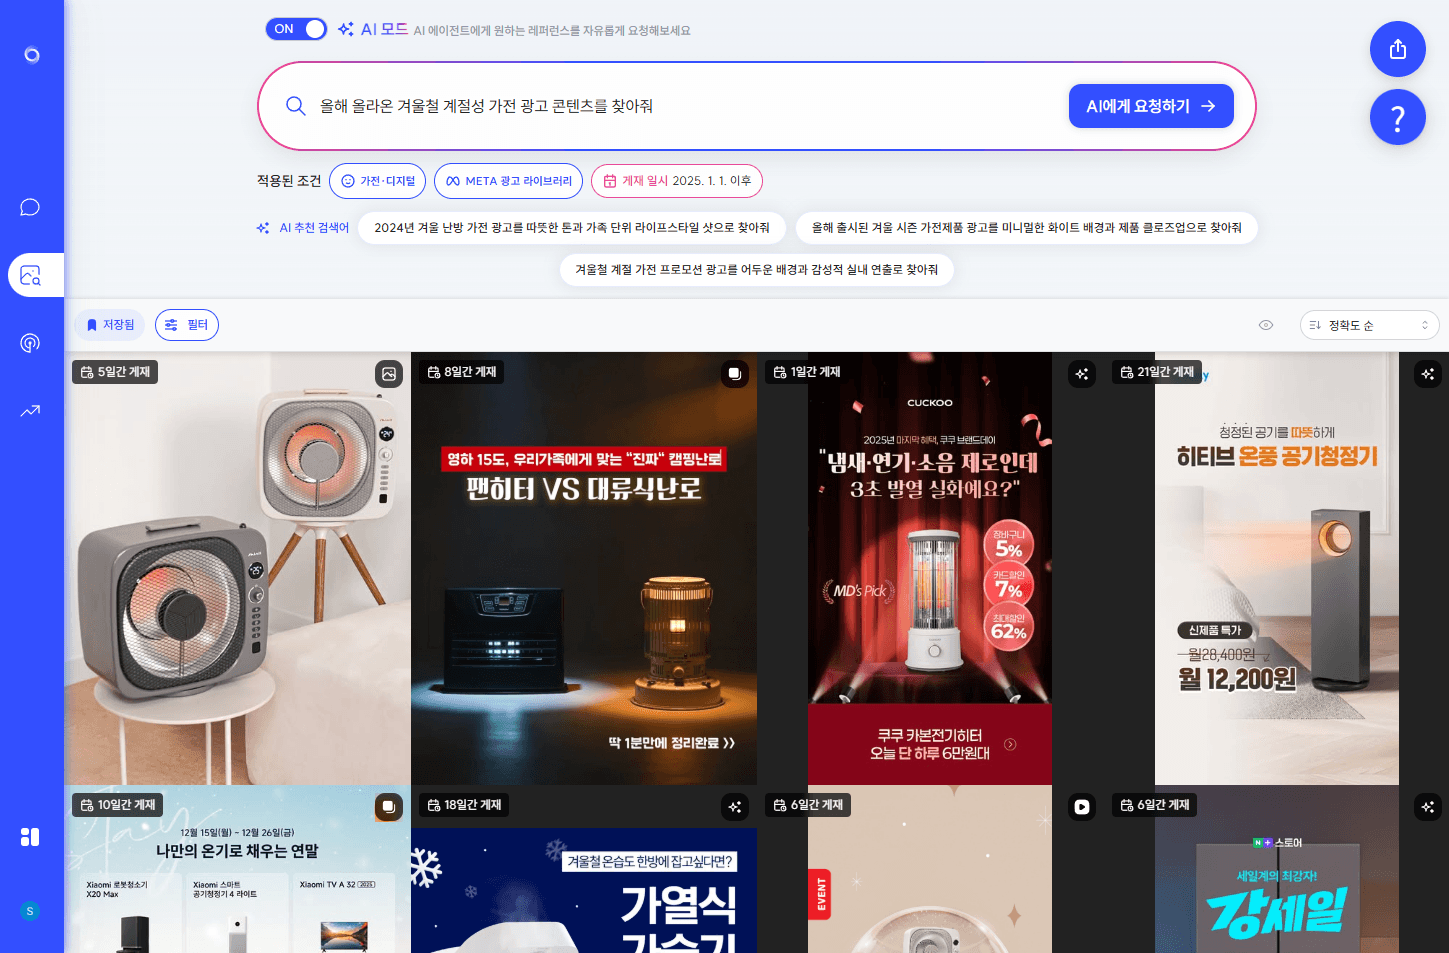Click the 10일간 게재 badge

pos(118,805)
